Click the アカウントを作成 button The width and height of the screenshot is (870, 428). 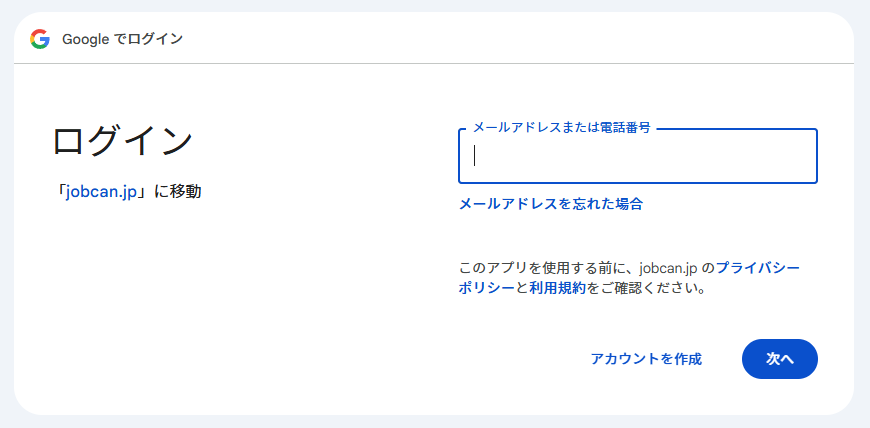click(646, 359)
